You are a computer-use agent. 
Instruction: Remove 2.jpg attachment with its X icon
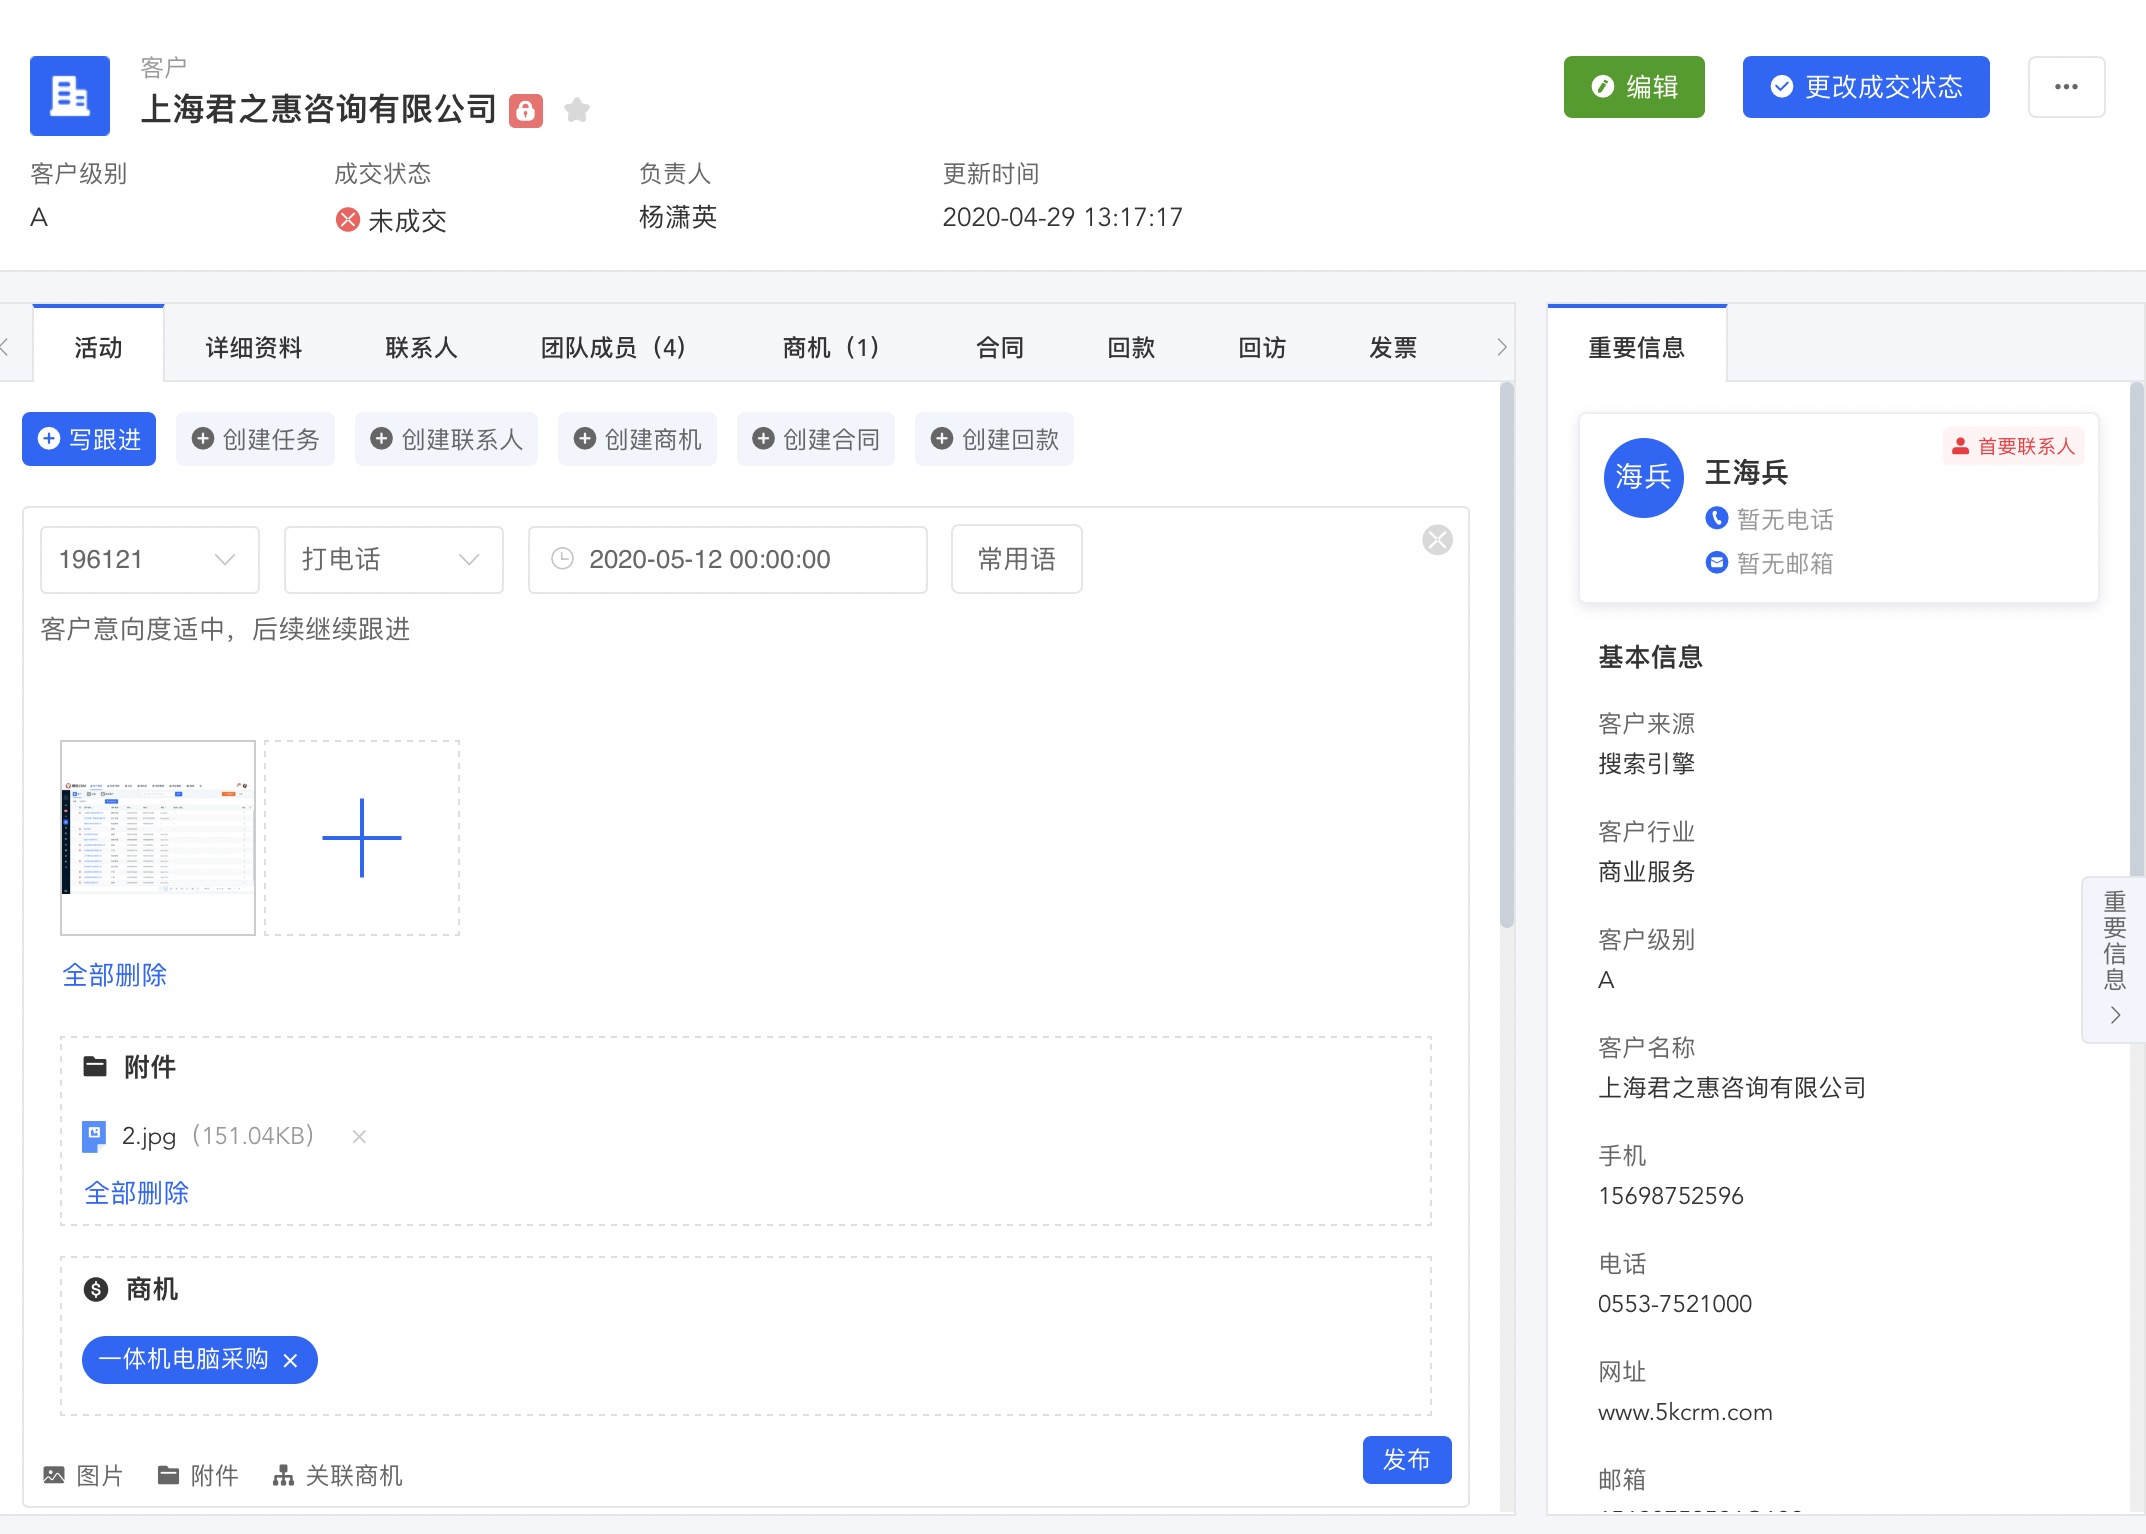click(359, 1136)
